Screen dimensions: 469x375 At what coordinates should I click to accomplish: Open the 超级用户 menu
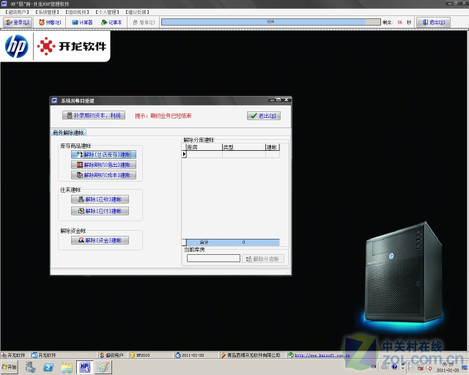point(18,12)
